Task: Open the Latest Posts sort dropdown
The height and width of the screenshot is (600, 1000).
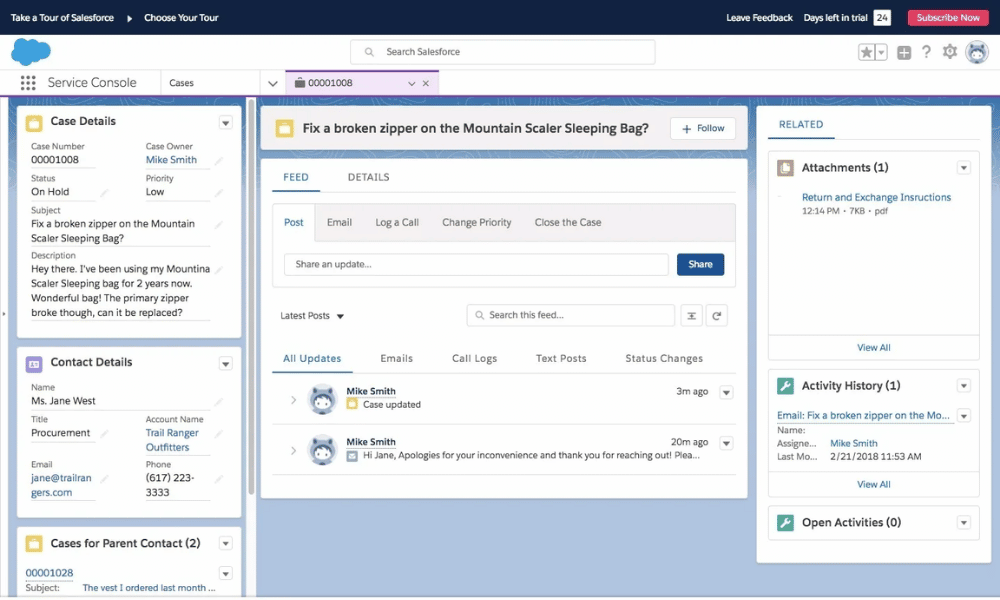Action: [312, 316]
